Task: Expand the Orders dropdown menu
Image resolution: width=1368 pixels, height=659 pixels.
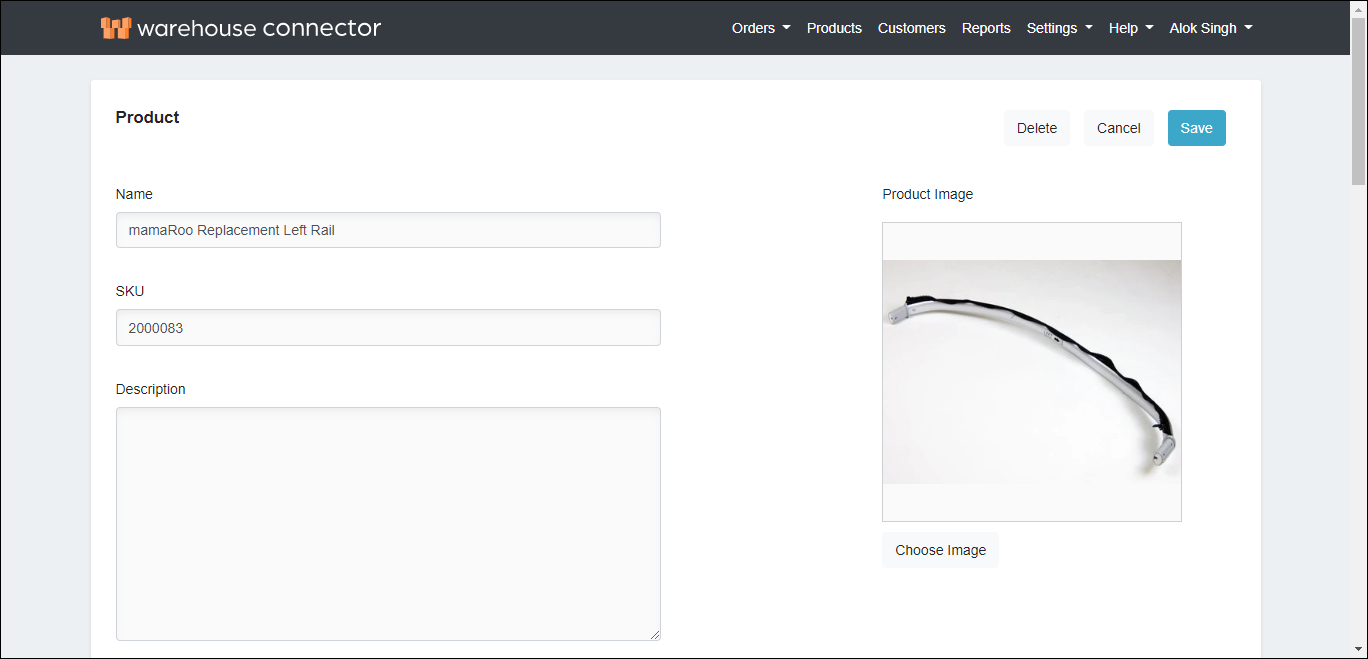Action: tap(761, 28)
